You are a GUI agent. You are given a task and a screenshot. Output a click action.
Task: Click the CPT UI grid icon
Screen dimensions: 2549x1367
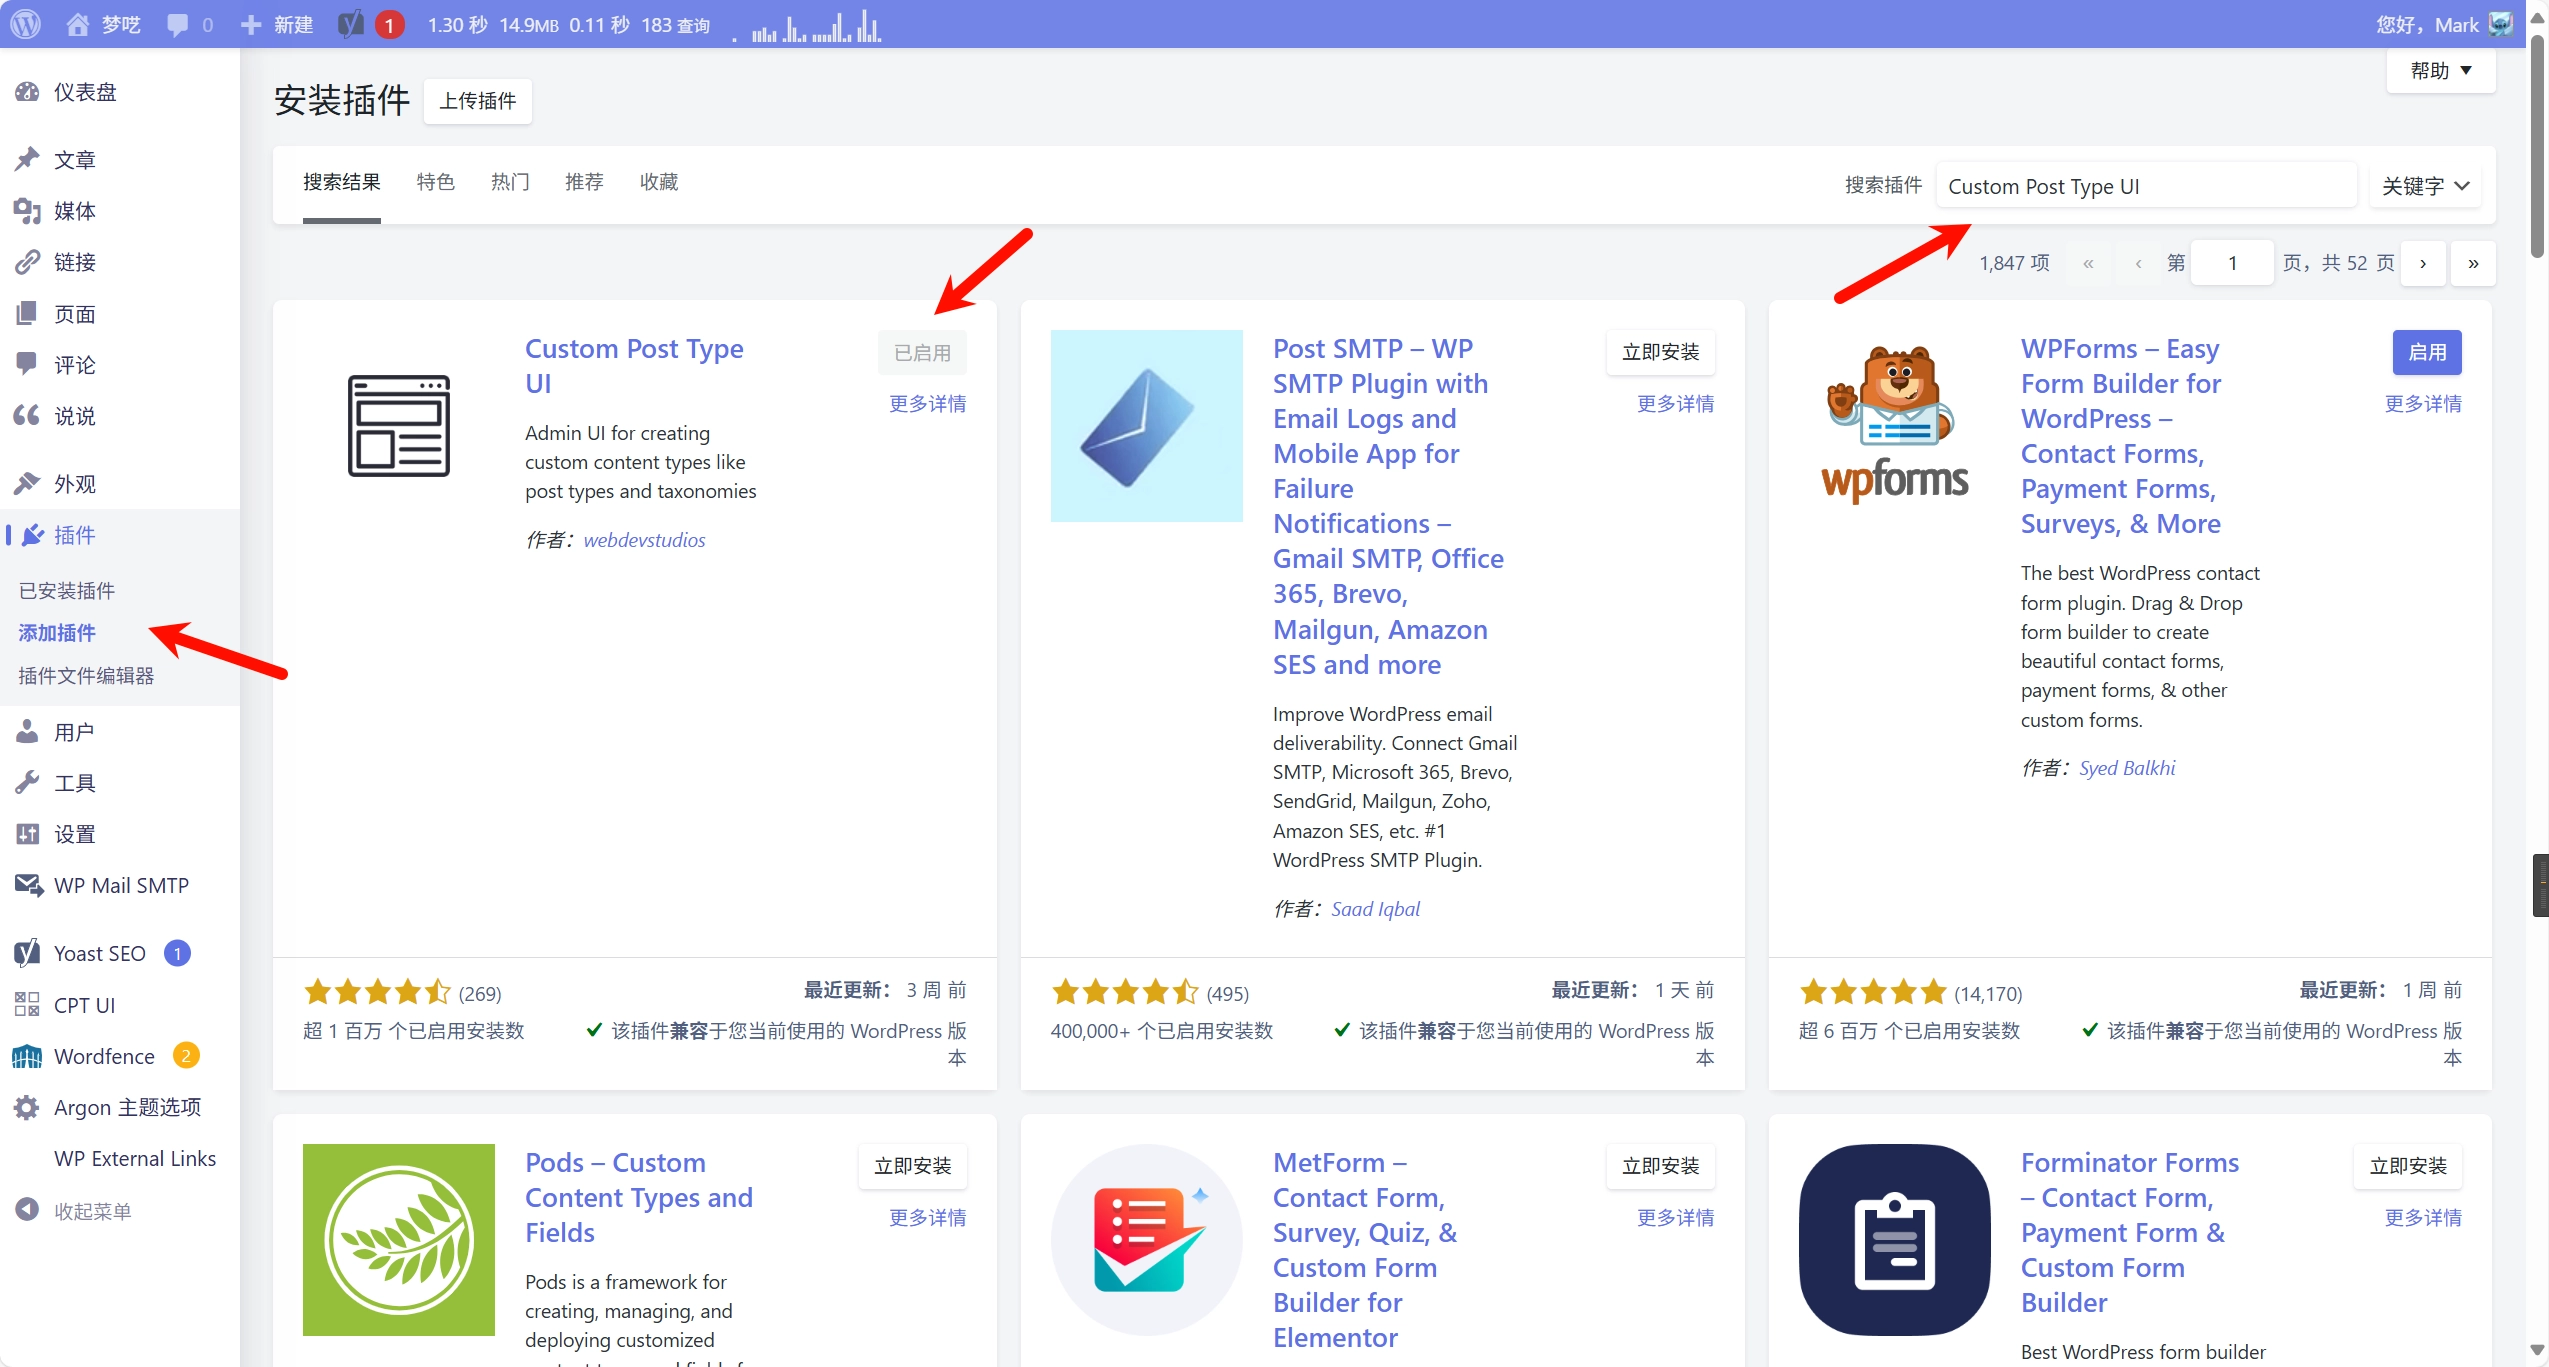[27, 1004]
